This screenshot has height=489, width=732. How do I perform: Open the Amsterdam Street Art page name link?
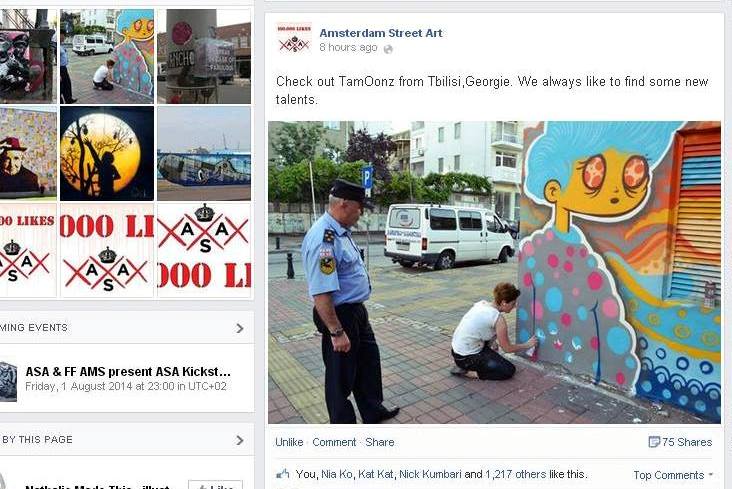(380, 33)
